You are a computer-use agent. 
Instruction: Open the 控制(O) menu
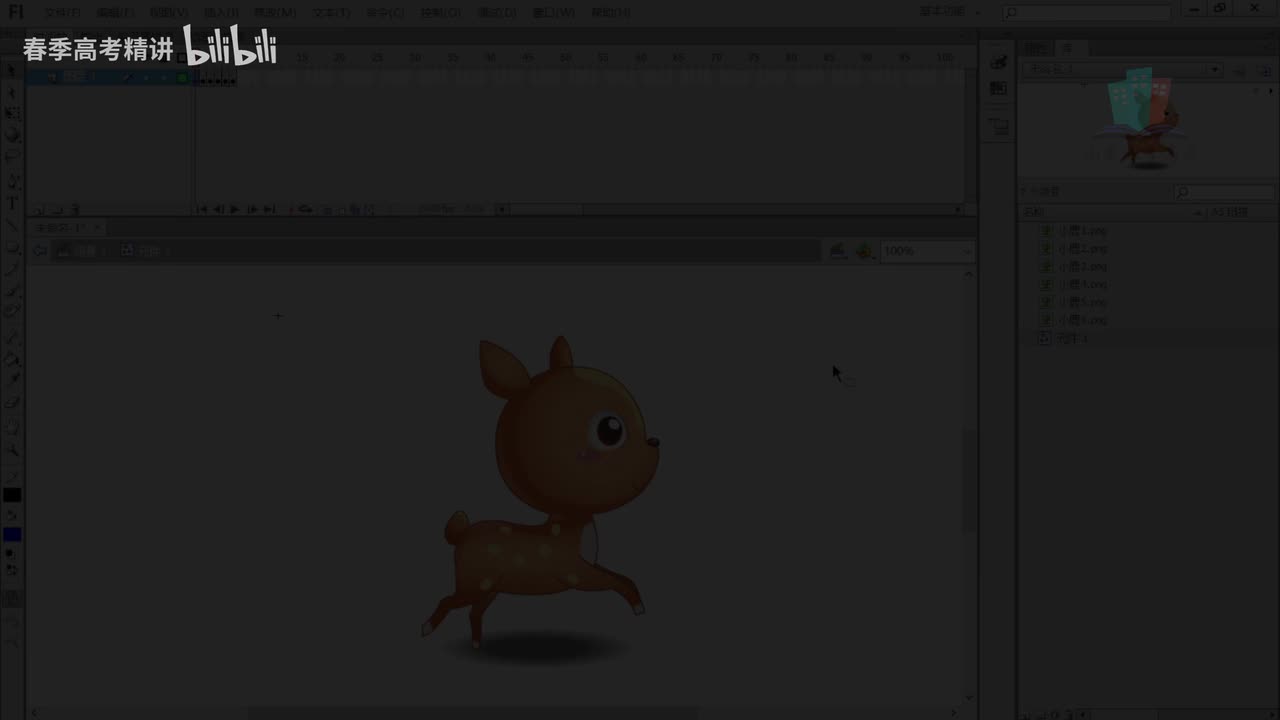click(440, 12)
